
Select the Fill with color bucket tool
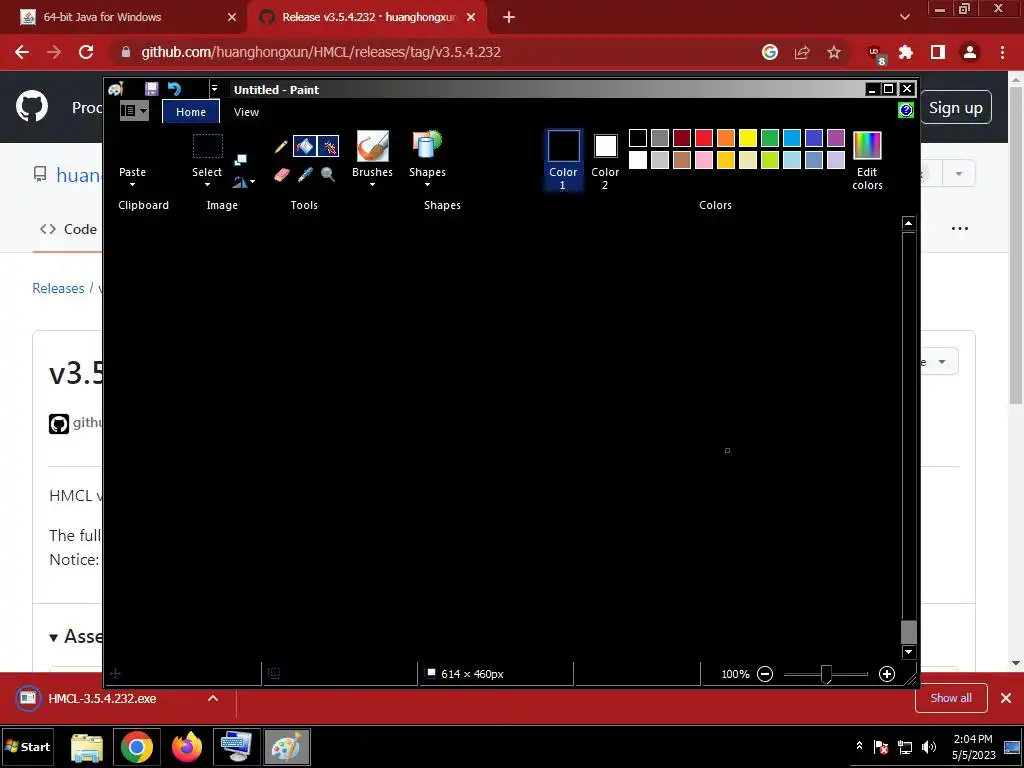[x=304, y=146]
